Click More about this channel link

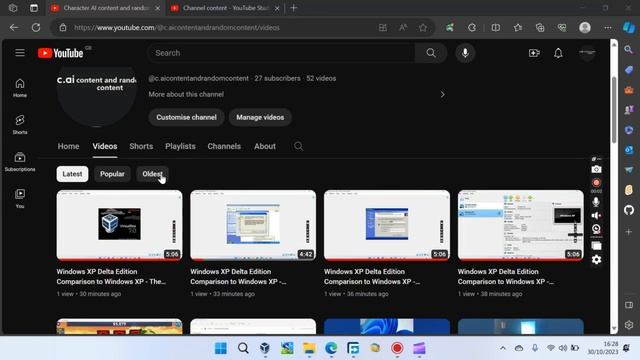tap(186, 94)
